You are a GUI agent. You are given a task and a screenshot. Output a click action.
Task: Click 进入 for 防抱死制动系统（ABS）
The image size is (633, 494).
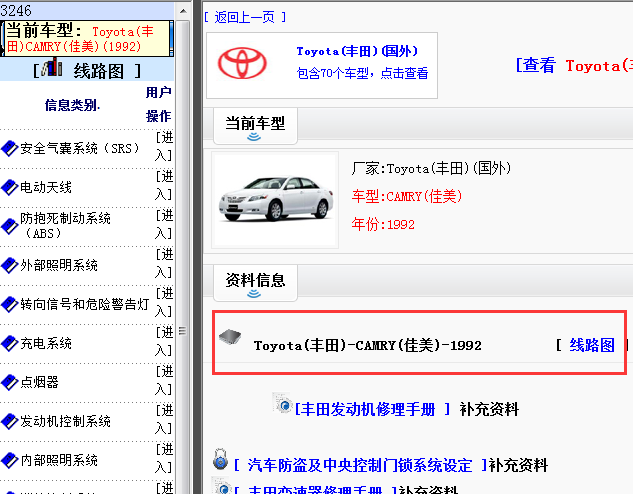(x=164, y=224)
